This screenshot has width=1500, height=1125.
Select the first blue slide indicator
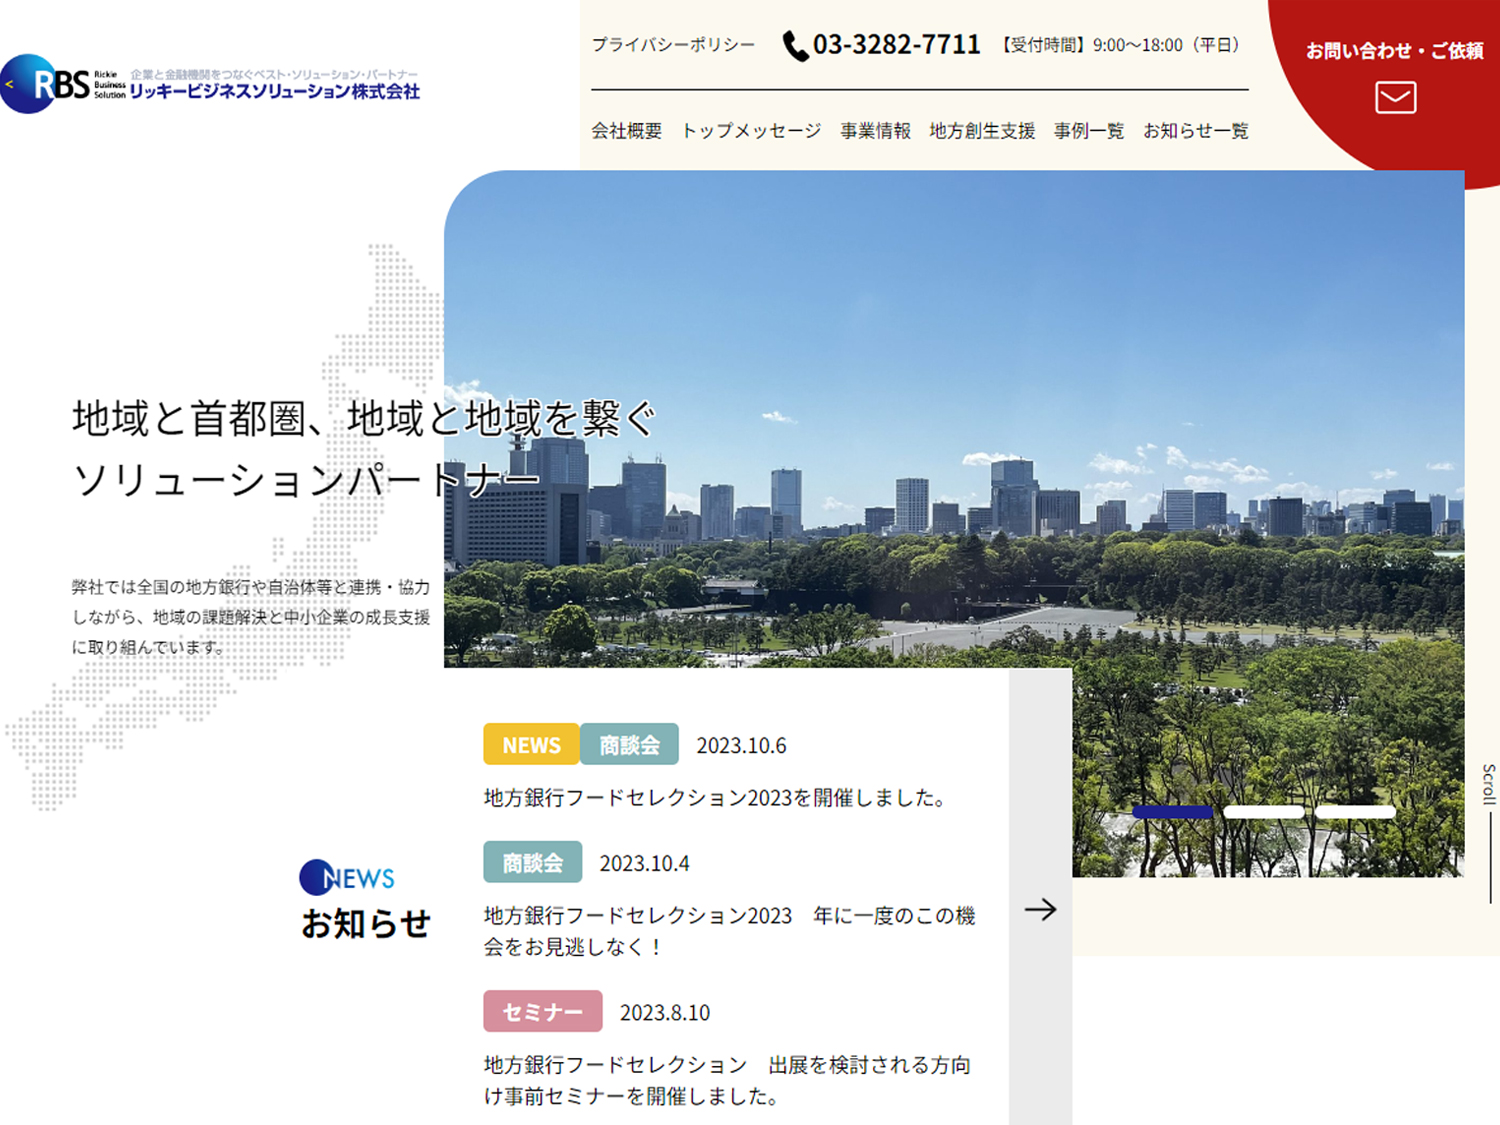tap(1172, 812)
